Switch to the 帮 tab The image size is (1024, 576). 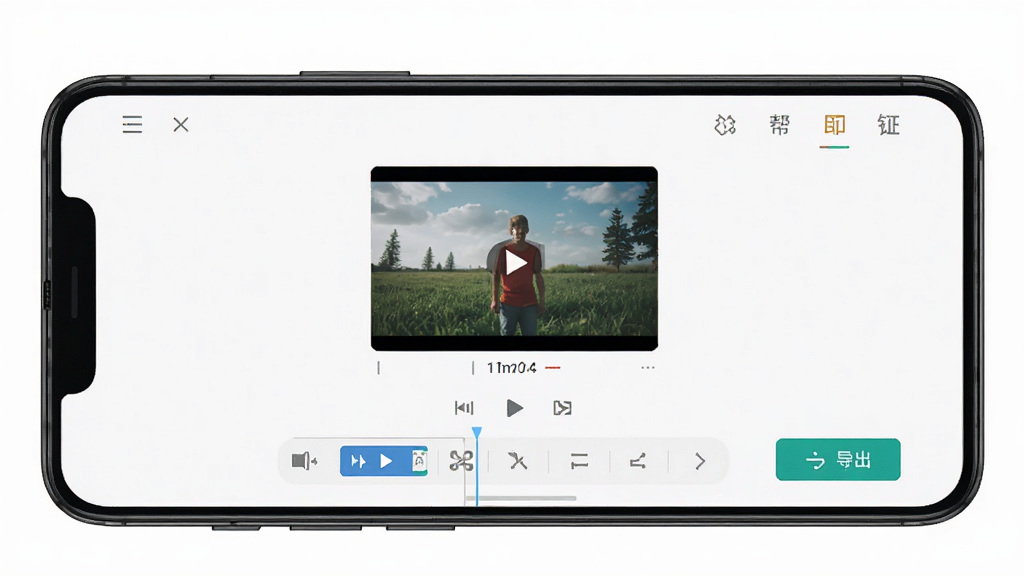(779, 124)
